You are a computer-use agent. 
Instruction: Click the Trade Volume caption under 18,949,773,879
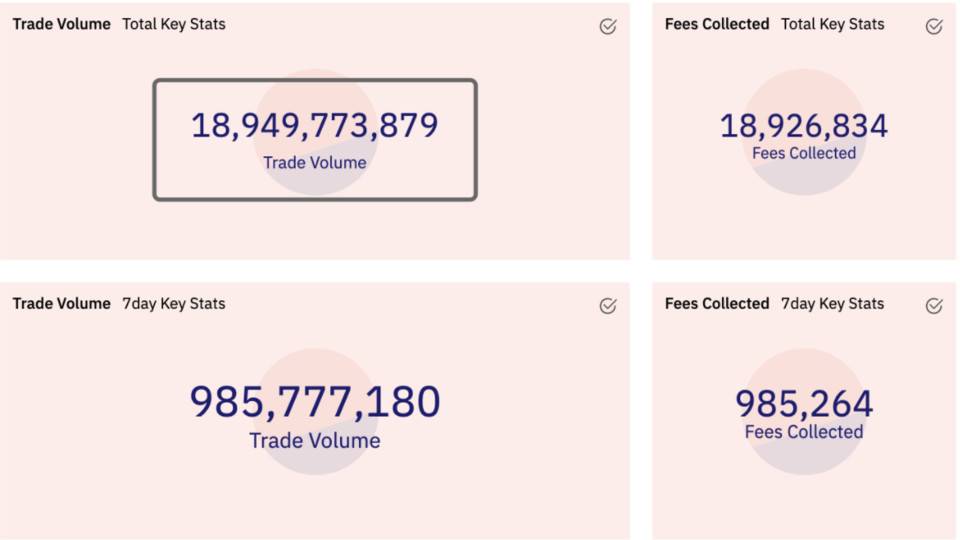(x=315, y=163)
